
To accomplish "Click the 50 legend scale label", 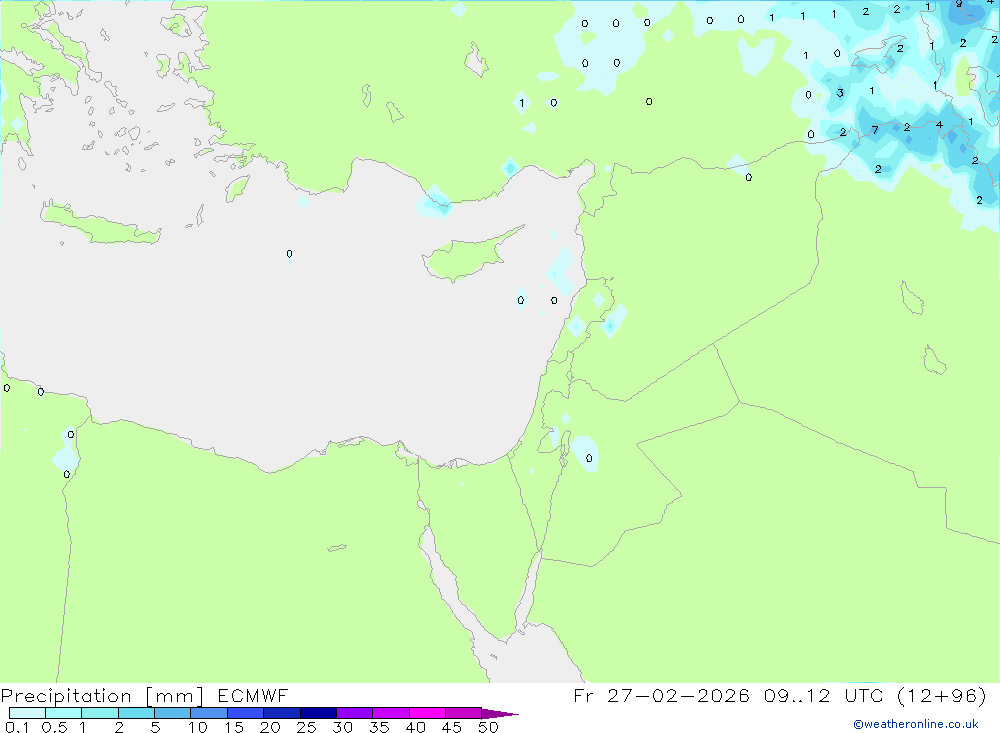I will pos(488,727).
